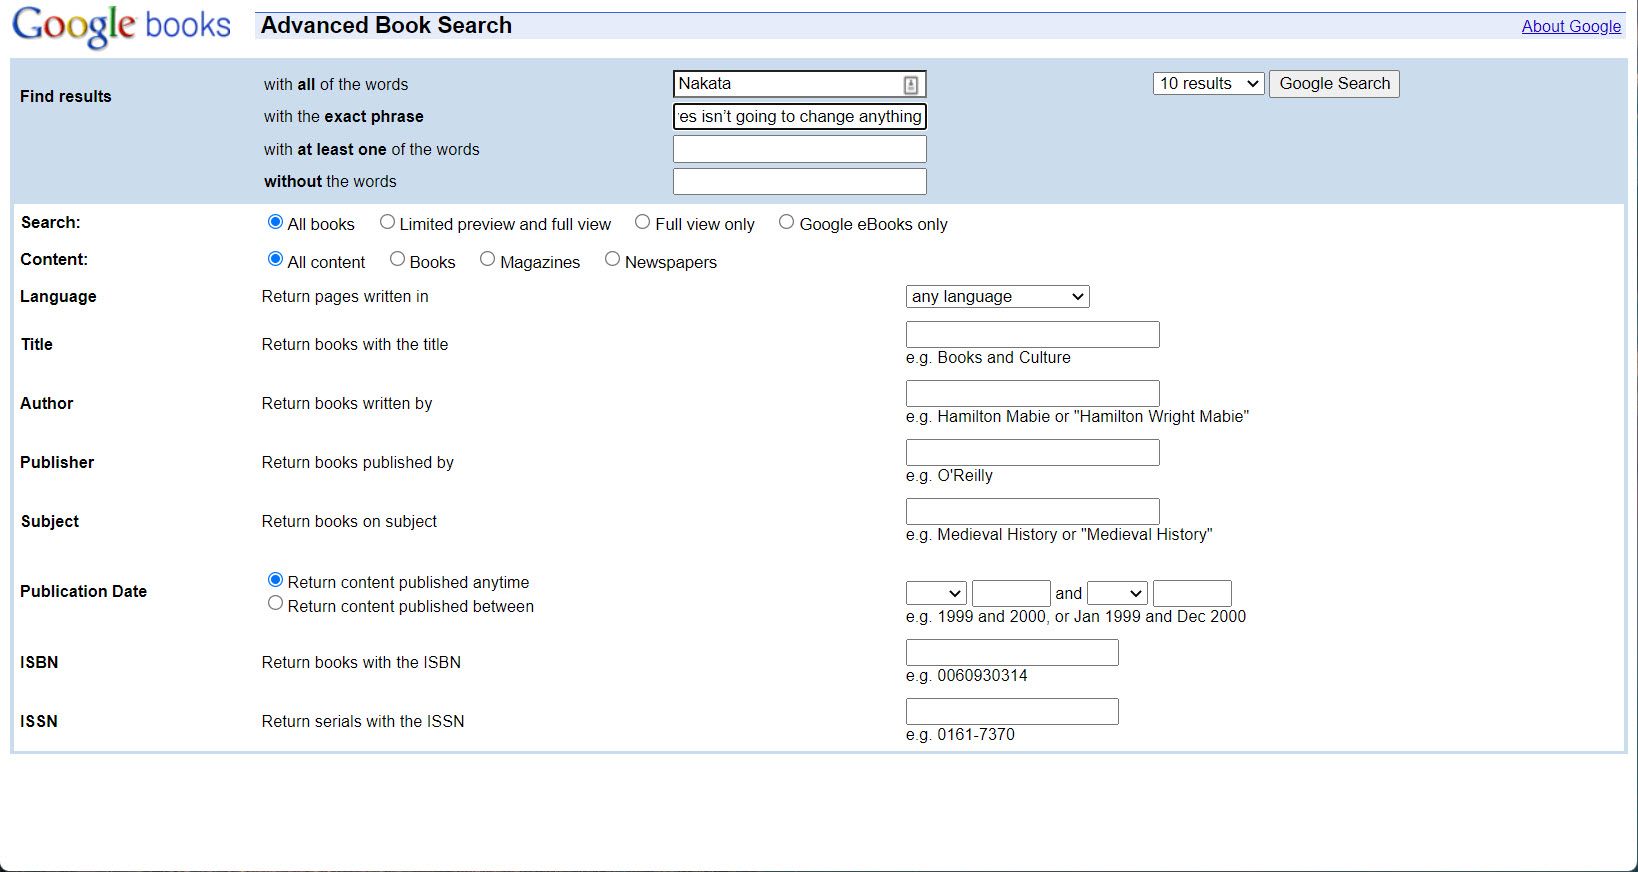Choose Books as the content type
1638x872 pixels.
point(397,259)
